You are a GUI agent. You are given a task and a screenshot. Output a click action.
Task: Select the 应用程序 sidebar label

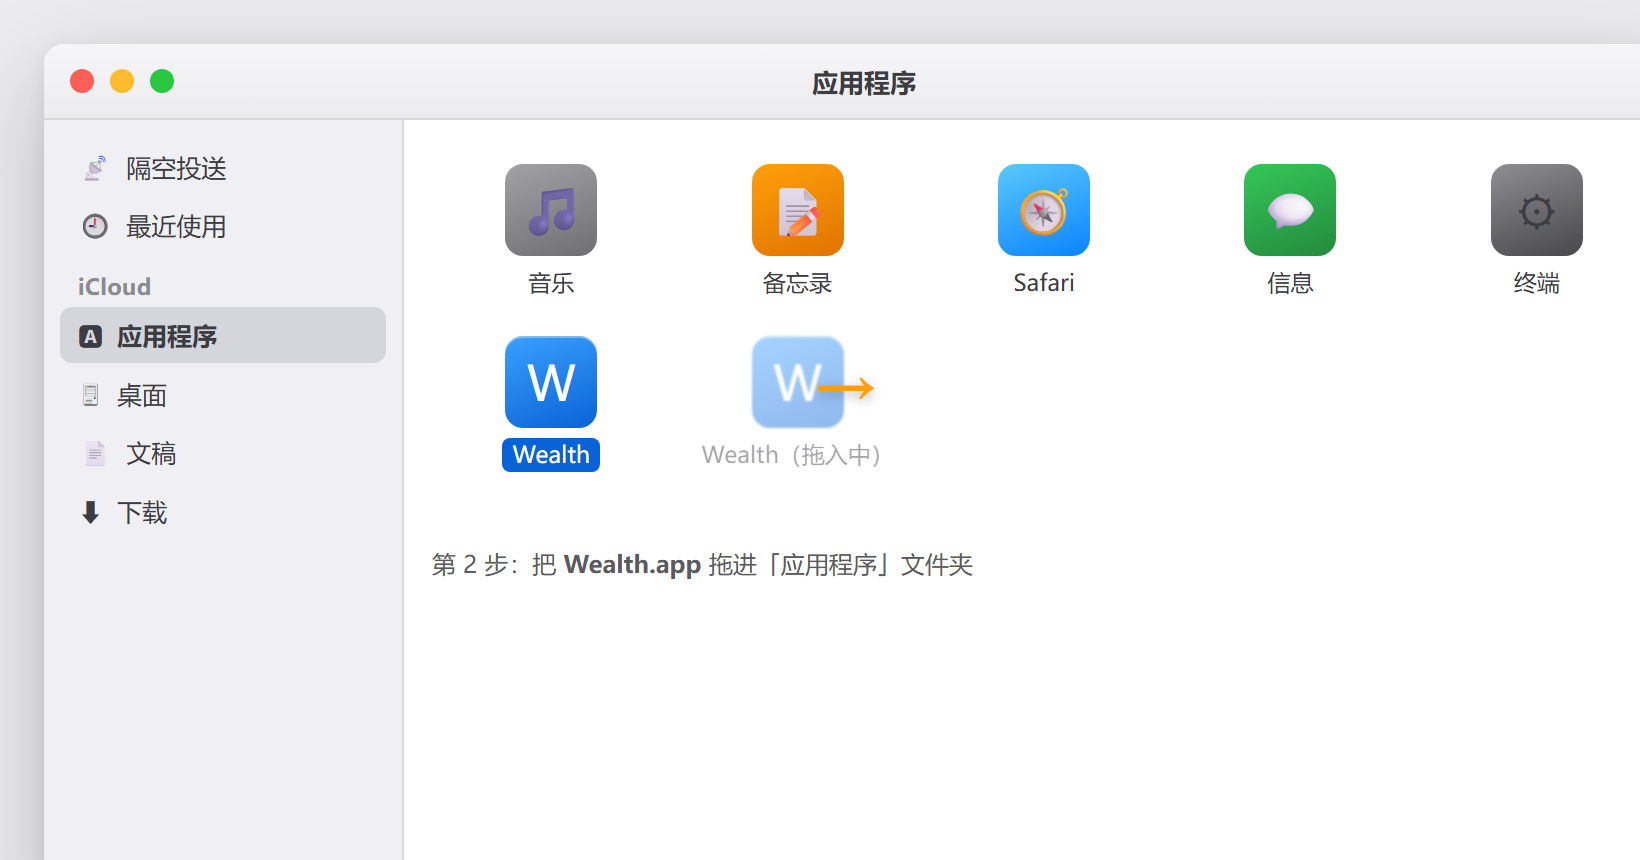167,337
